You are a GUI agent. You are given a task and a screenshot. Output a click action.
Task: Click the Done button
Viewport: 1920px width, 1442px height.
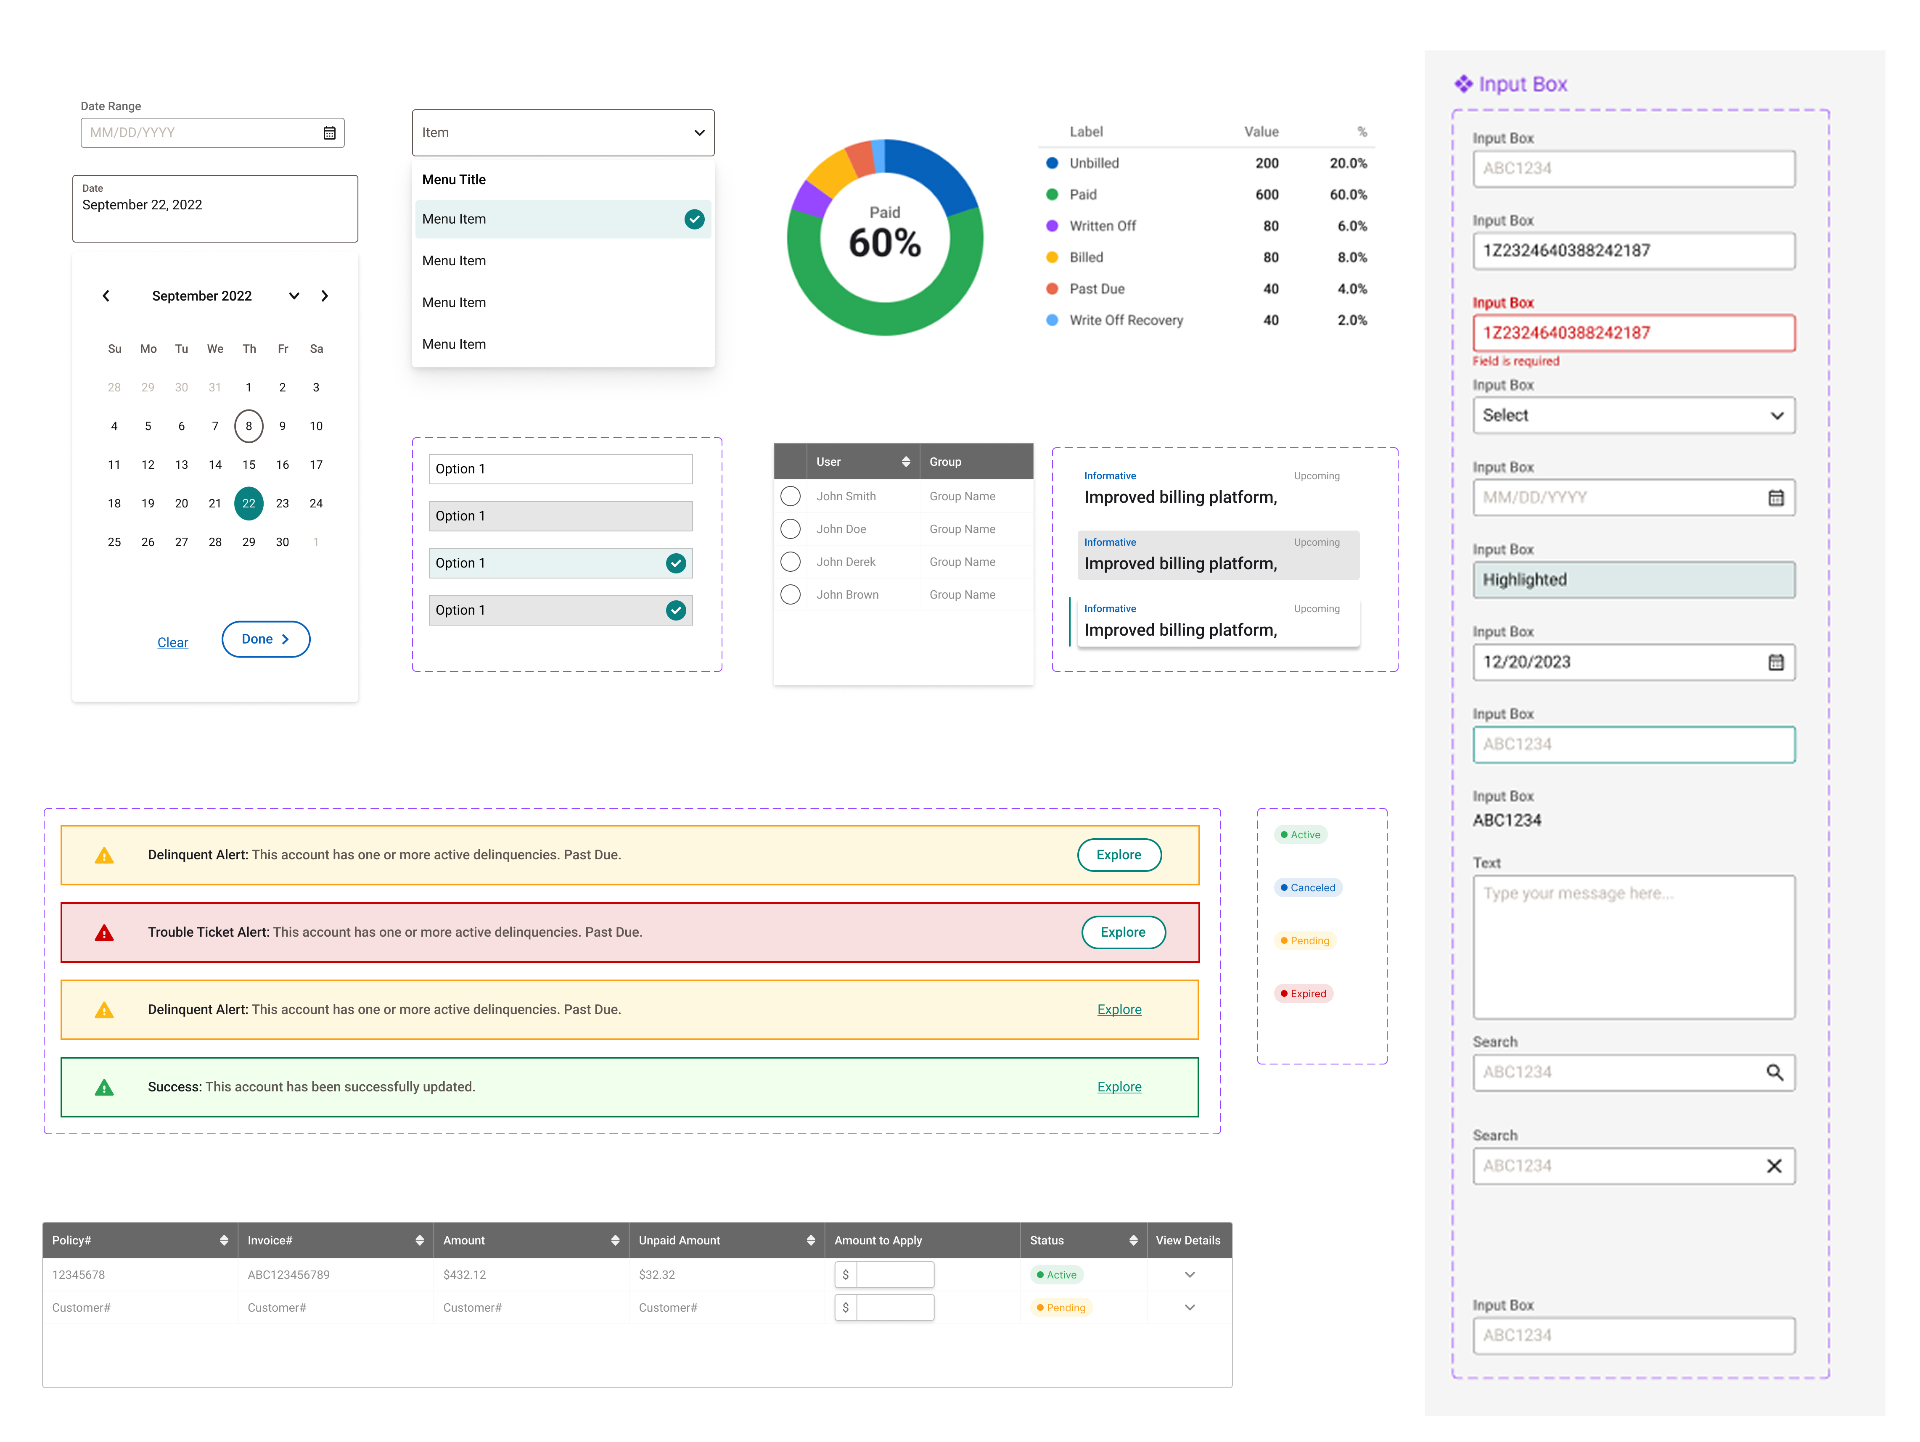pyautogui.click(x=266, y=639)
